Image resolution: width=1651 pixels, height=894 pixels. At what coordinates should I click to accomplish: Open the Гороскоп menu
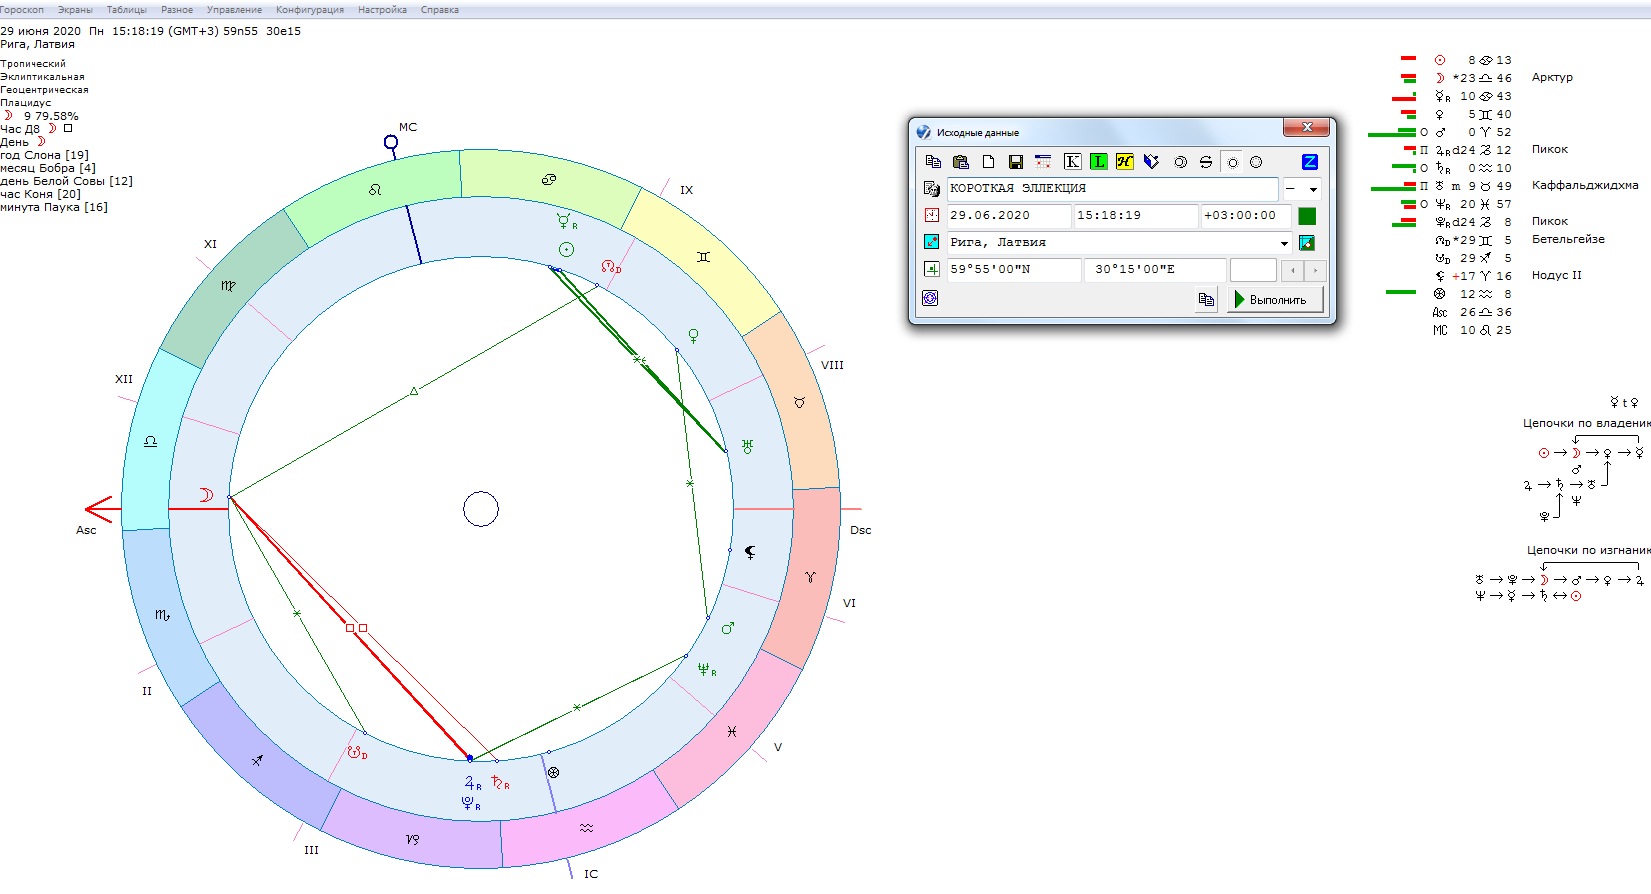tap(22, 10)
